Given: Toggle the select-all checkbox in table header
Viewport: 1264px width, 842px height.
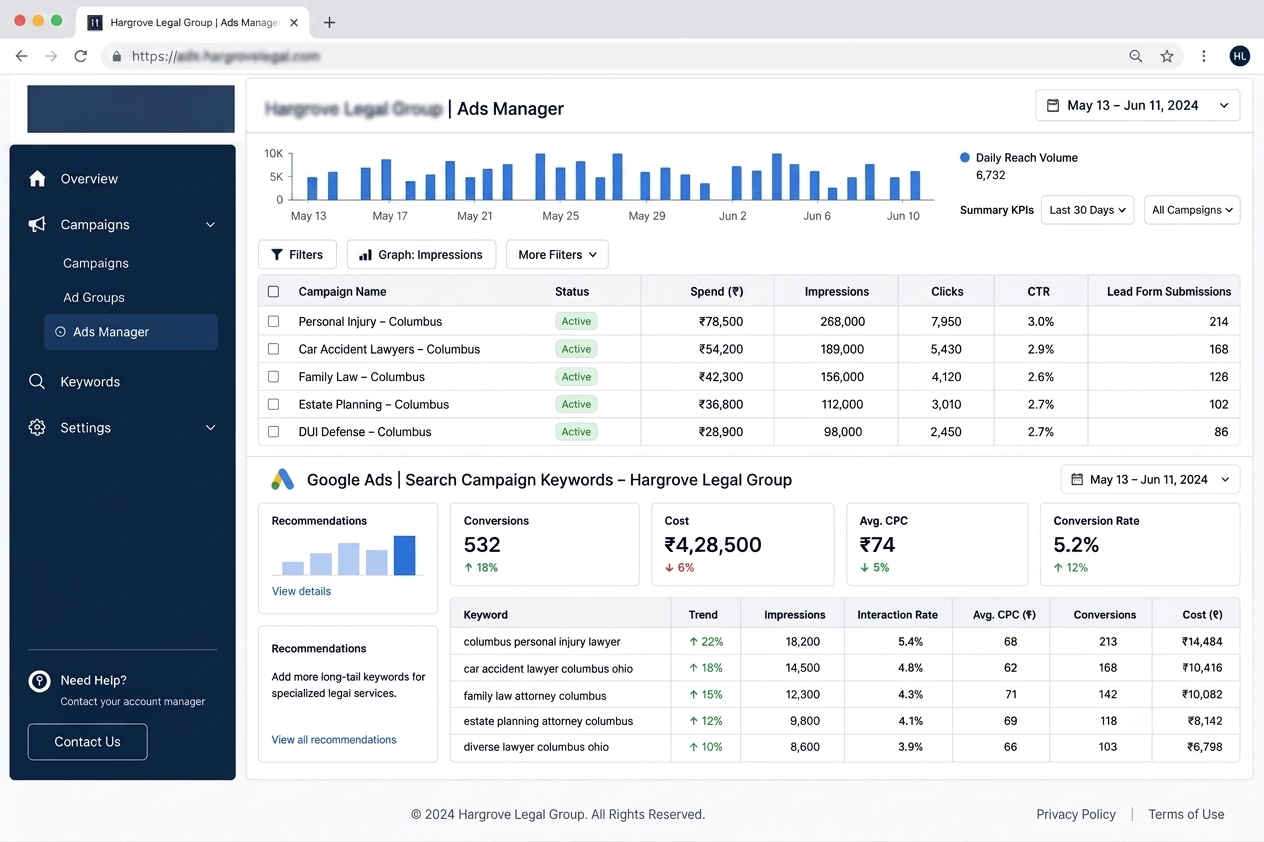Looking at the screenshot, I should pyautogui.click(x=273, y=292).
